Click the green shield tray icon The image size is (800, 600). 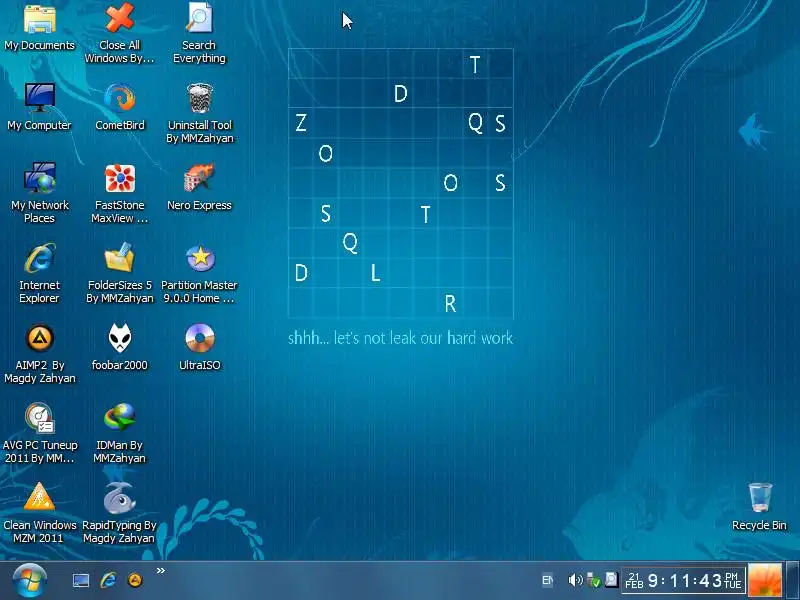[593, 580]
